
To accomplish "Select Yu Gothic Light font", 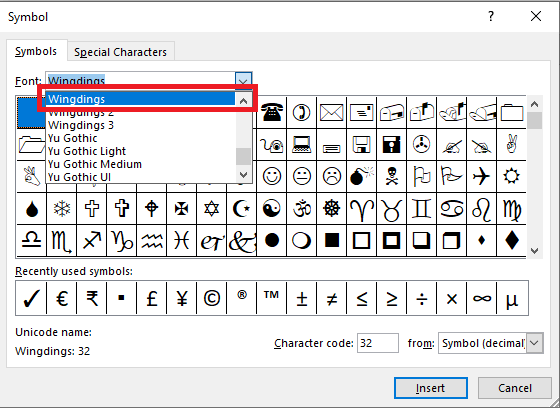I will (x=140, y=151).
